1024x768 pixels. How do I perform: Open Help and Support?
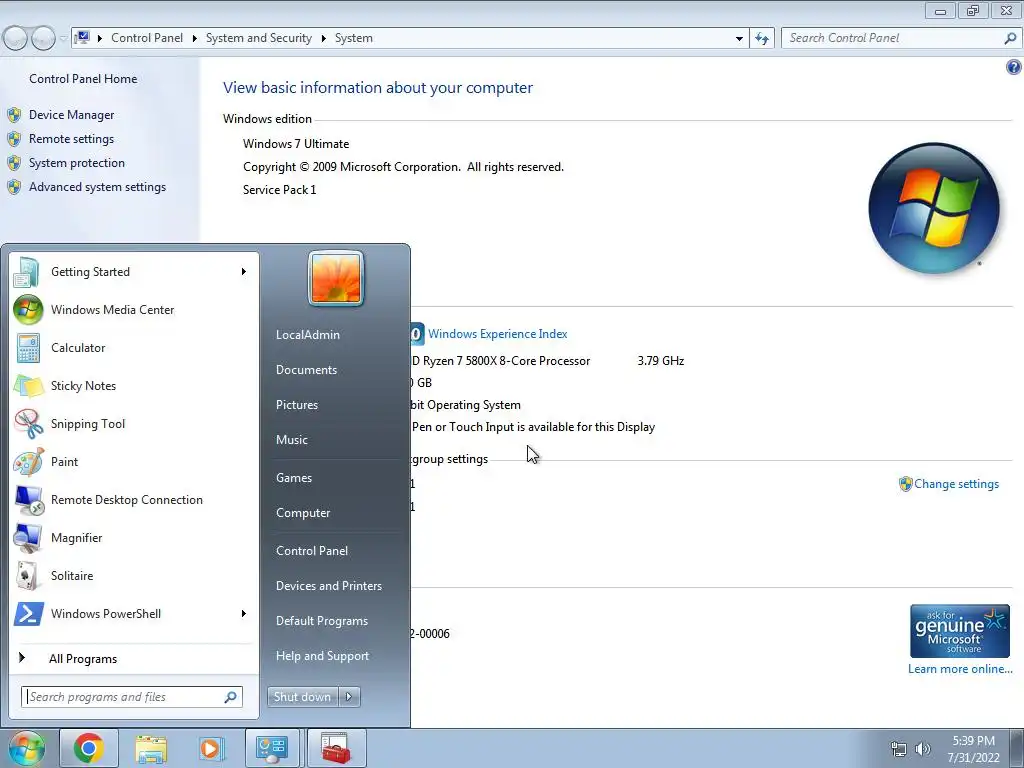(x=322, y=656)
